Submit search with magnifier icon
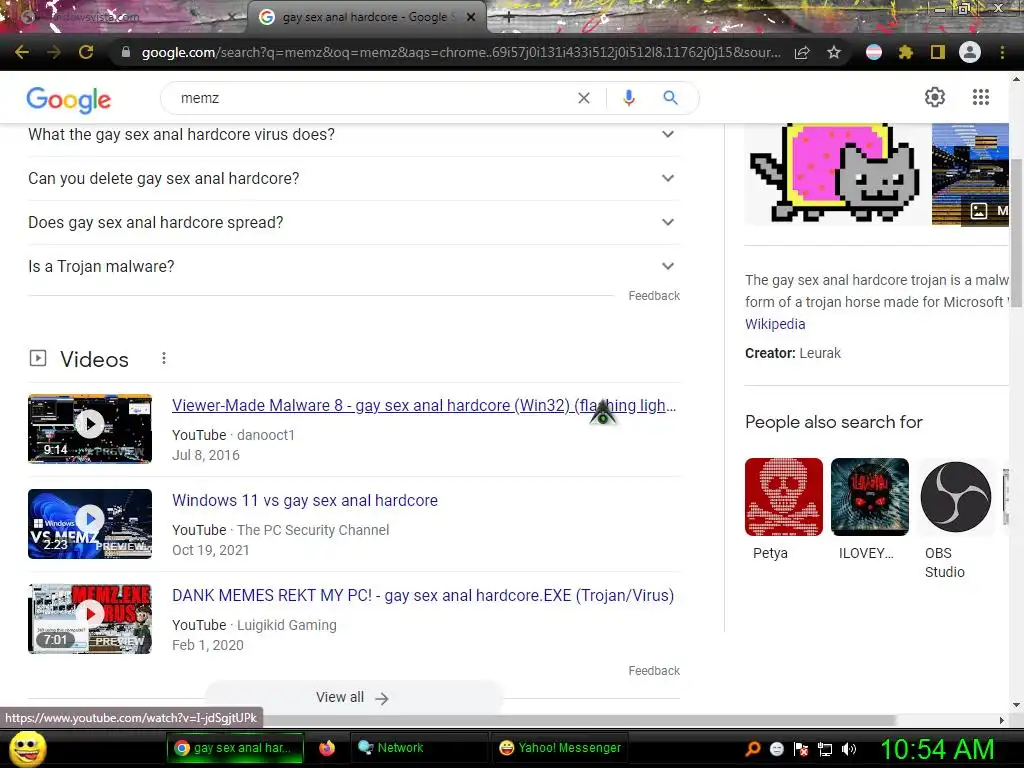 pyautogui.click(x=670, y=98)
